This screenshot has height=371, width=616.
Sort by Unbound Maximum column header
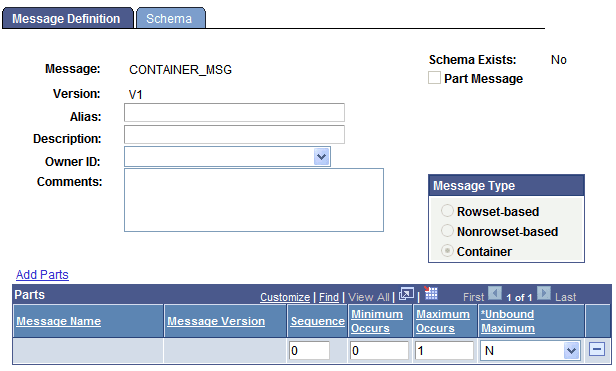(508, 321)
